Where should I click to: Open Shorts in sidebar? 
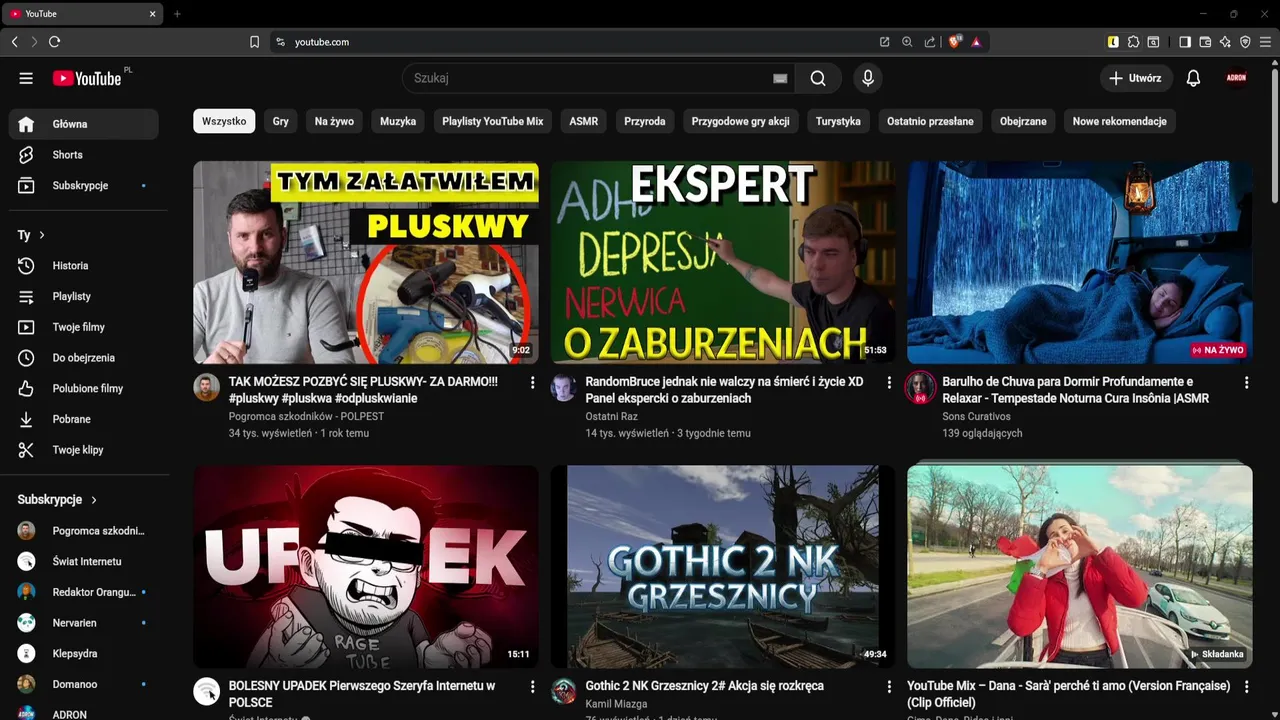[84, 155]
